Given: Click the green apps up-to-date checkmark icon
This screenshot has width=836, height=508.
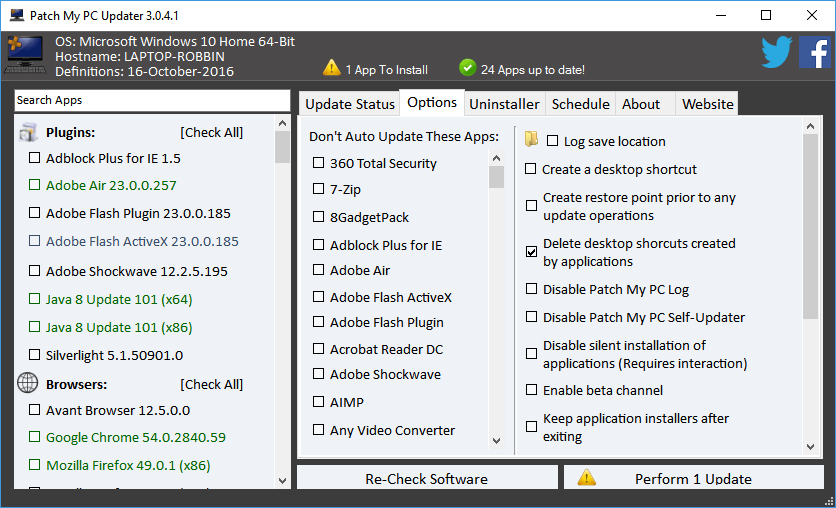Looking at the screenshot, I should pos(467,68).
